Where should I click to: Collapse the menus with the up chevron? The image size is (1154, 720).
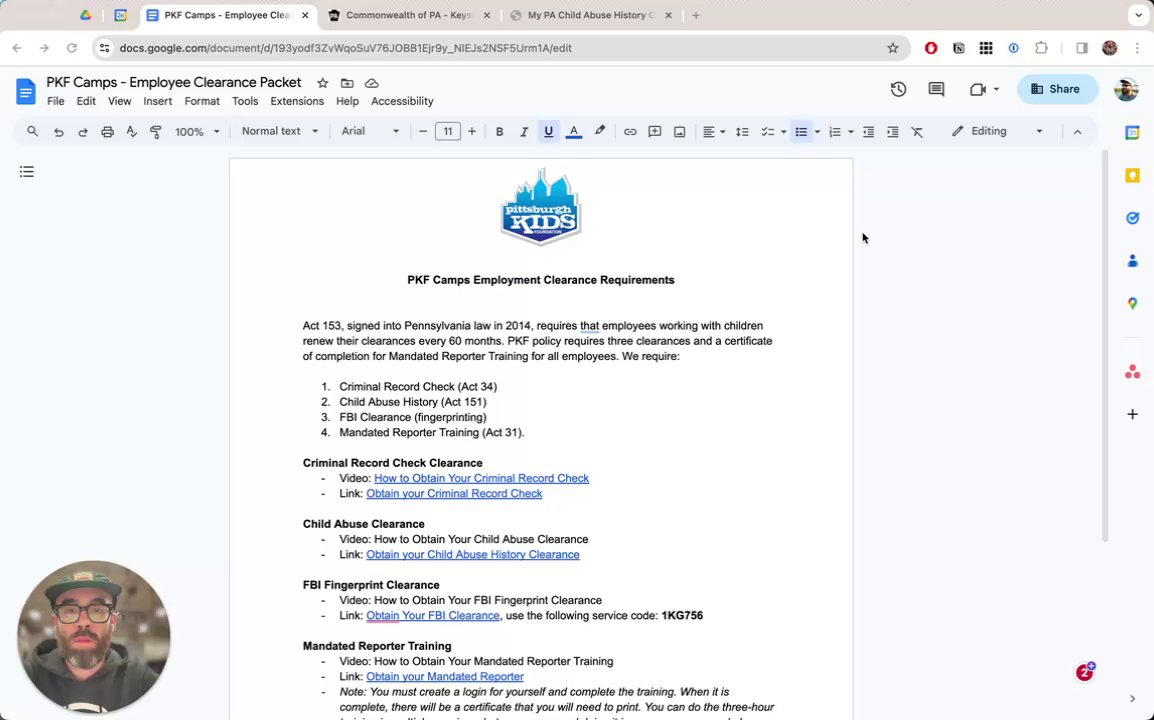1077,132
